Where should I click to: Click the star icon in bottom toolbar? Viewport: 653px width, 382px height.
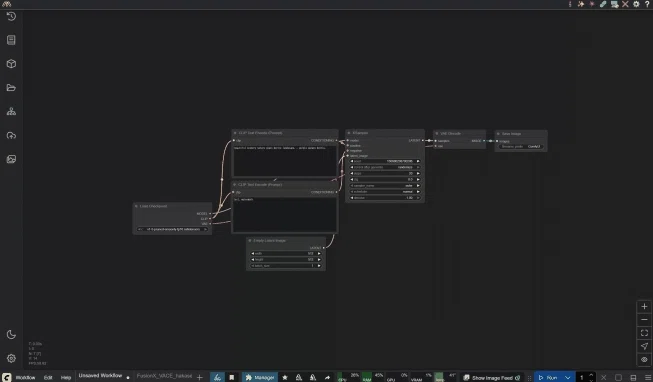point(285,377)
